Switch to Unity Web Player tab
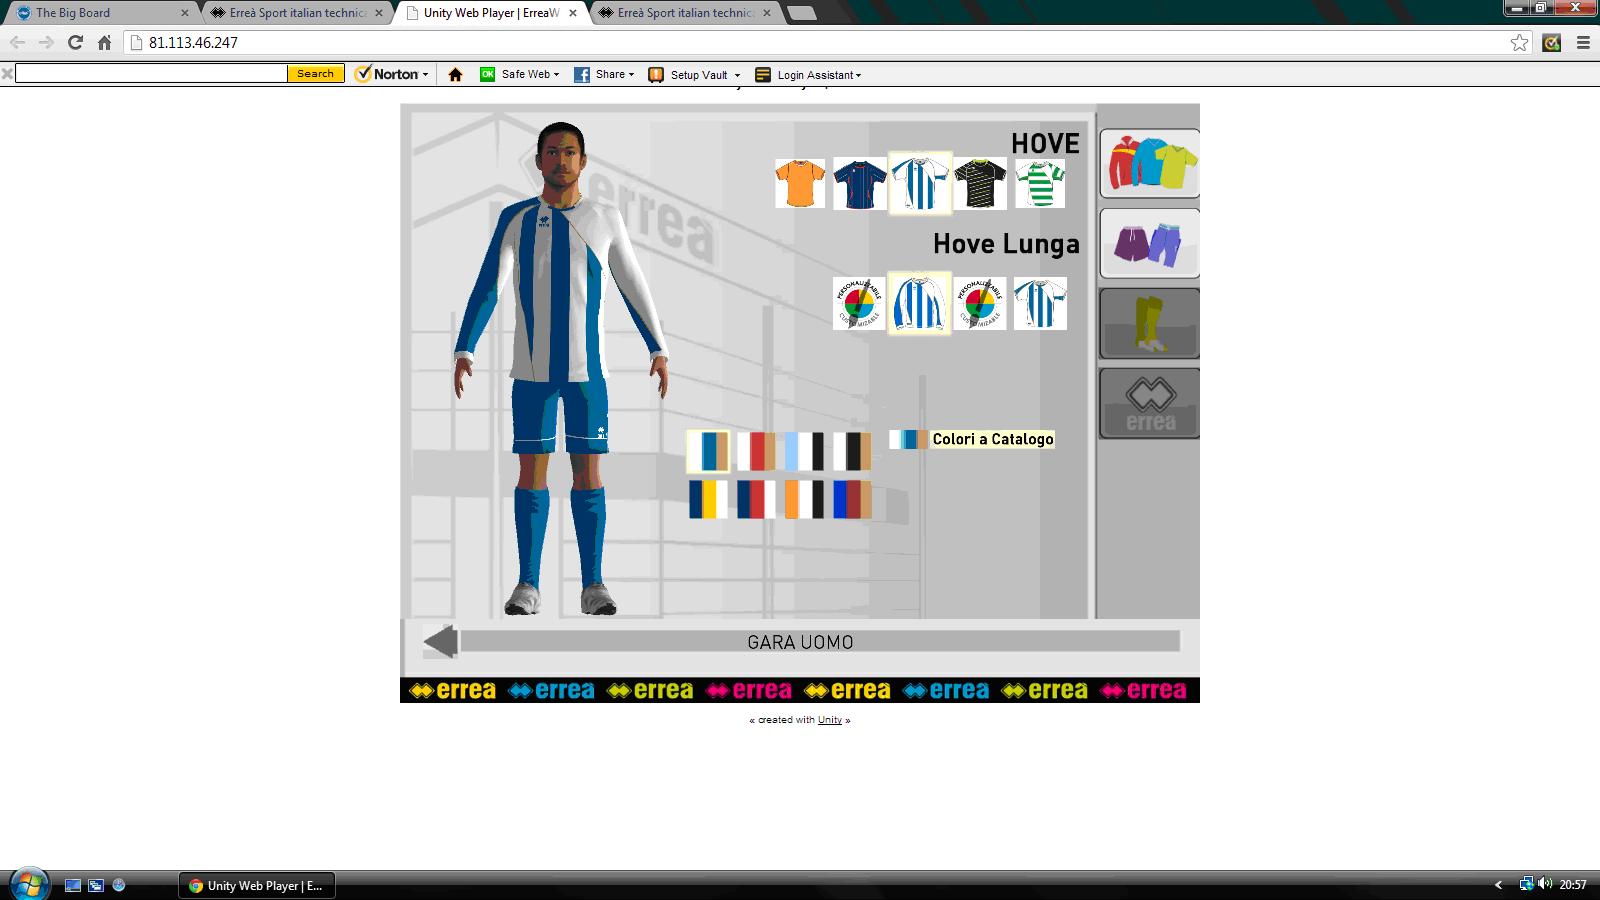The height and width of the screenshot is (900, 1600). [x=491, y=13]
